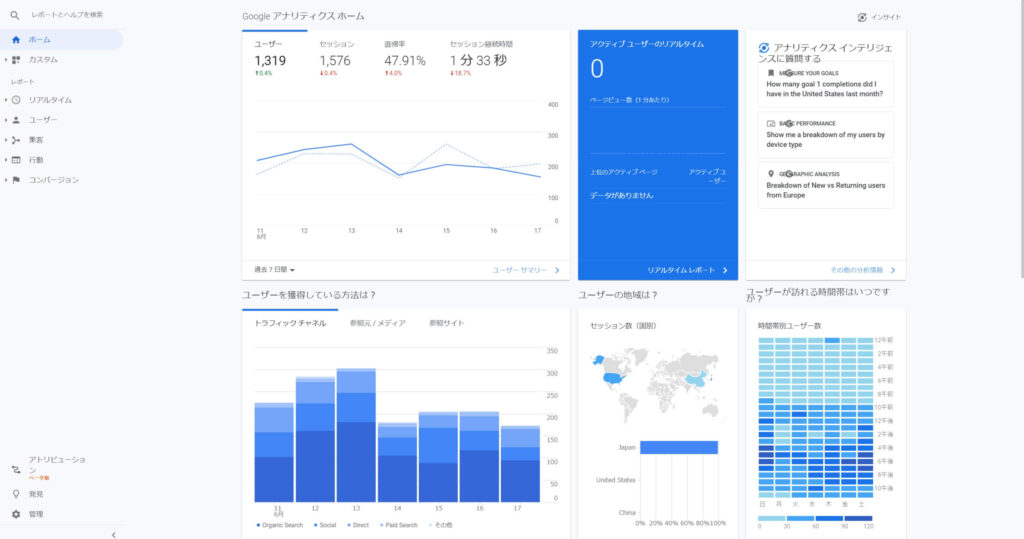Expand the Behavior reports arrow

pyautogui.click(x=6, y=160)
